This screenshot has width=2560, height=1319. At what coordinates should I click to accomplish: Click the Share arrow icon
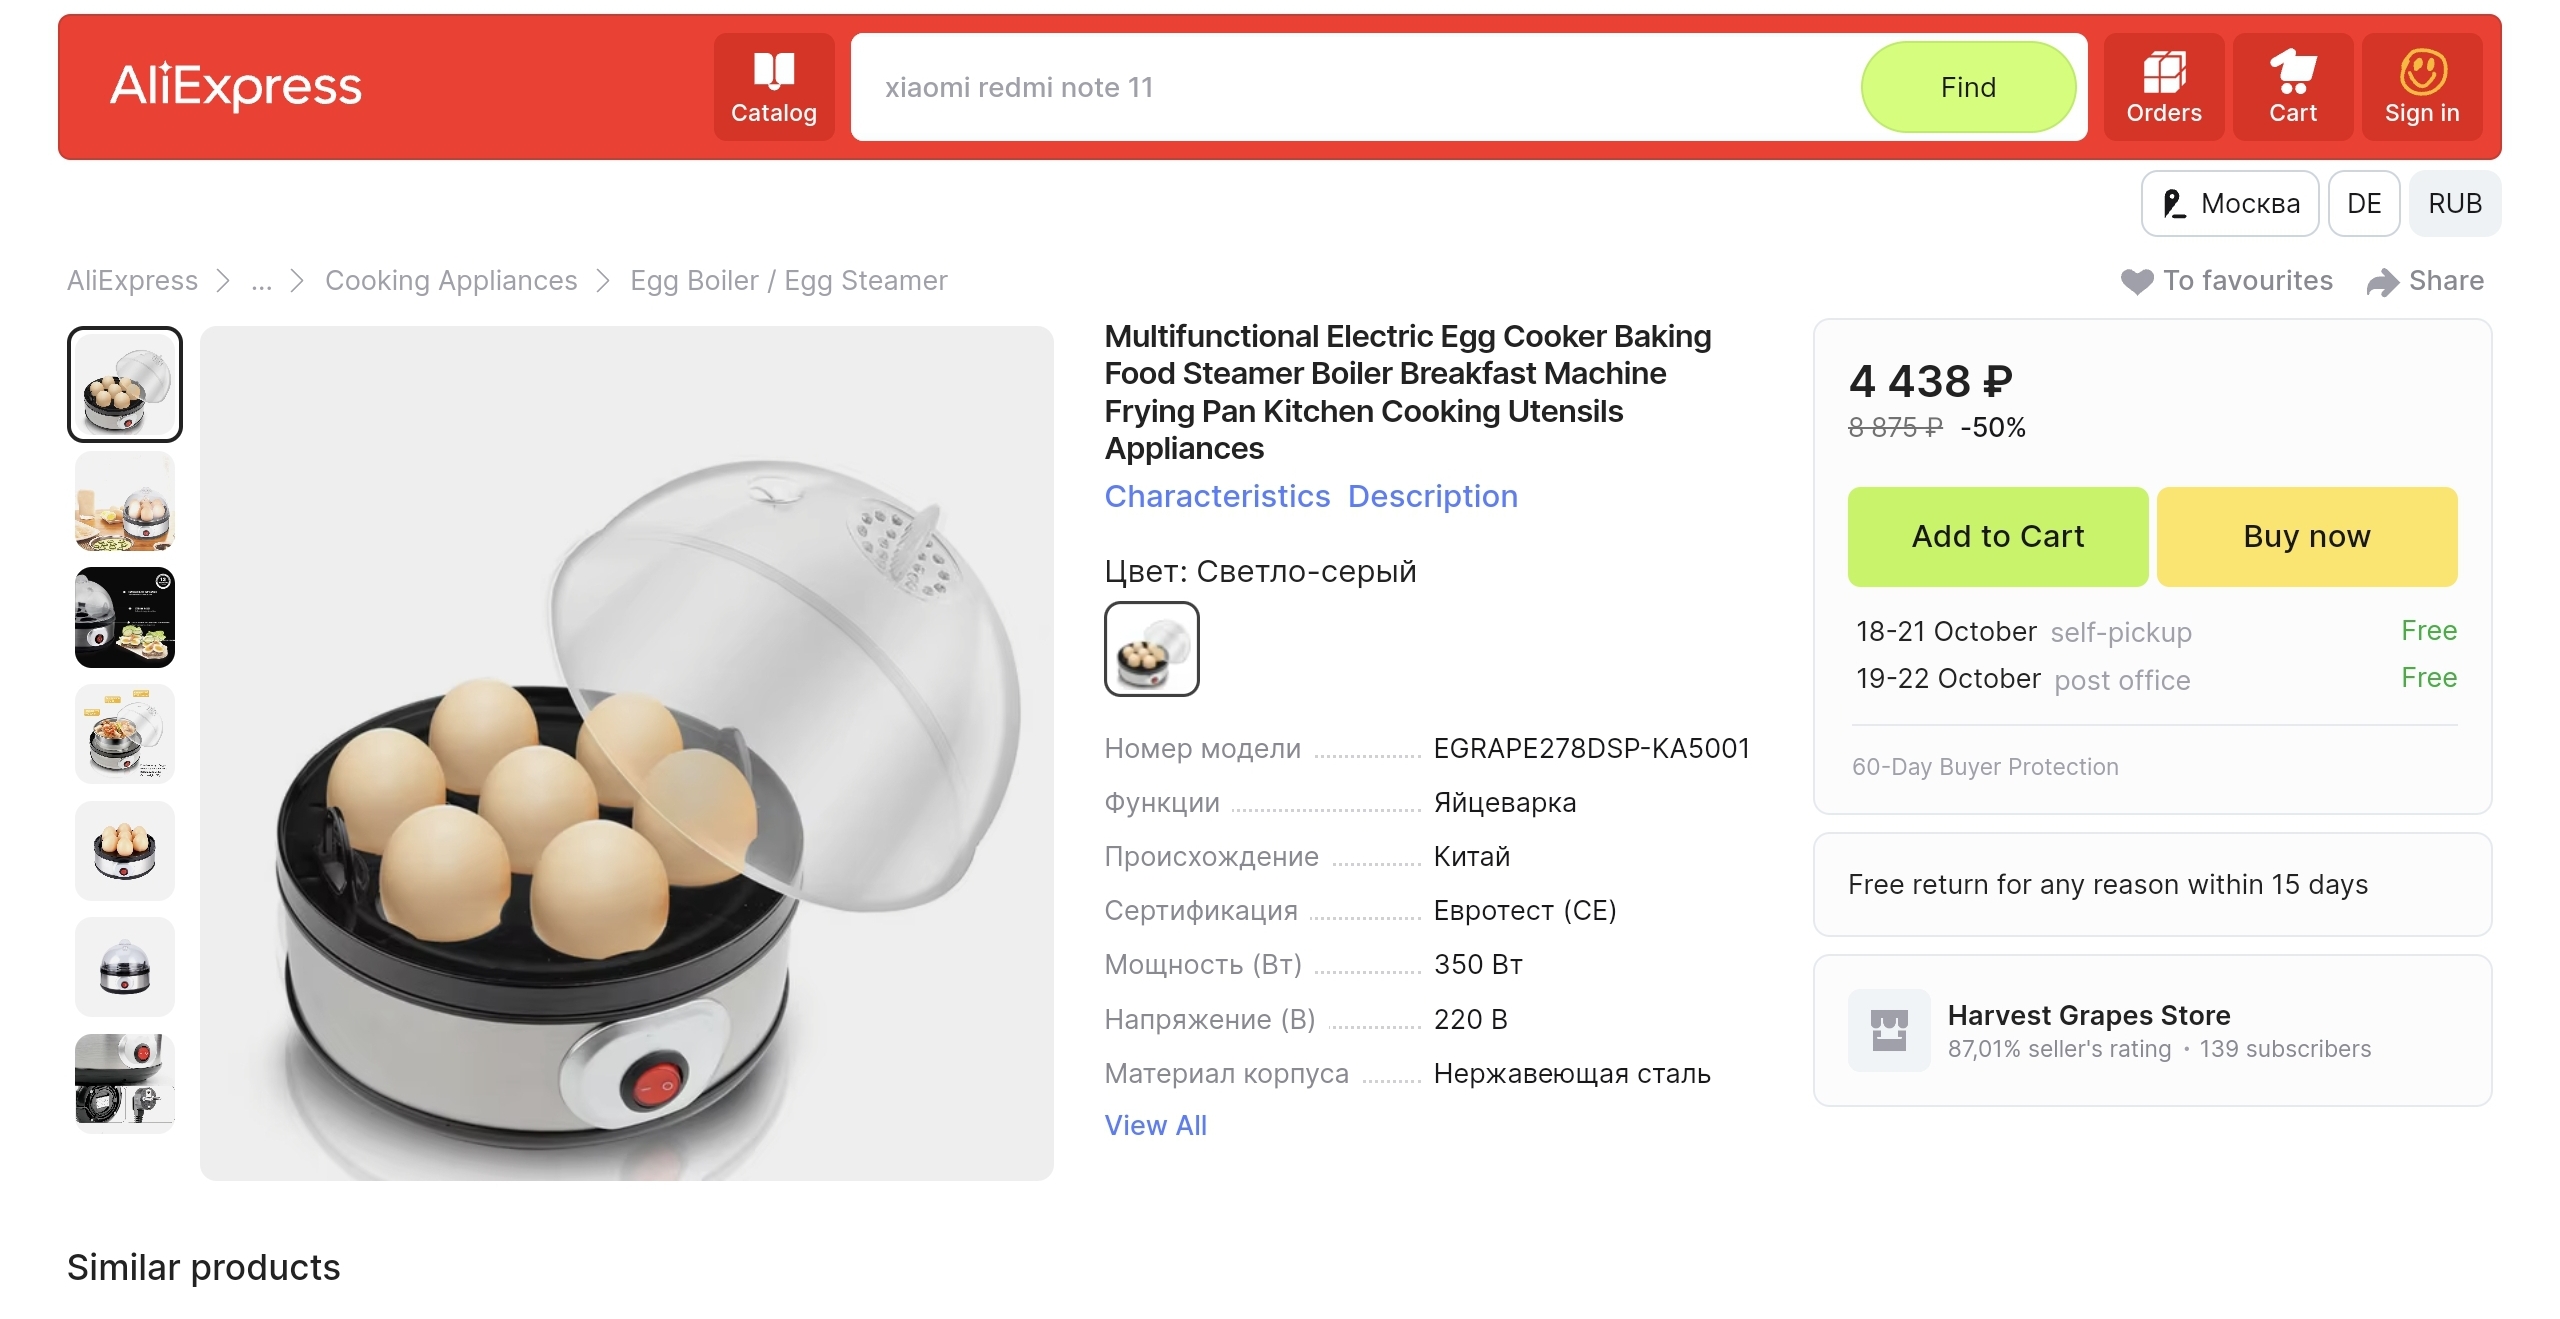pos(2382,283)
